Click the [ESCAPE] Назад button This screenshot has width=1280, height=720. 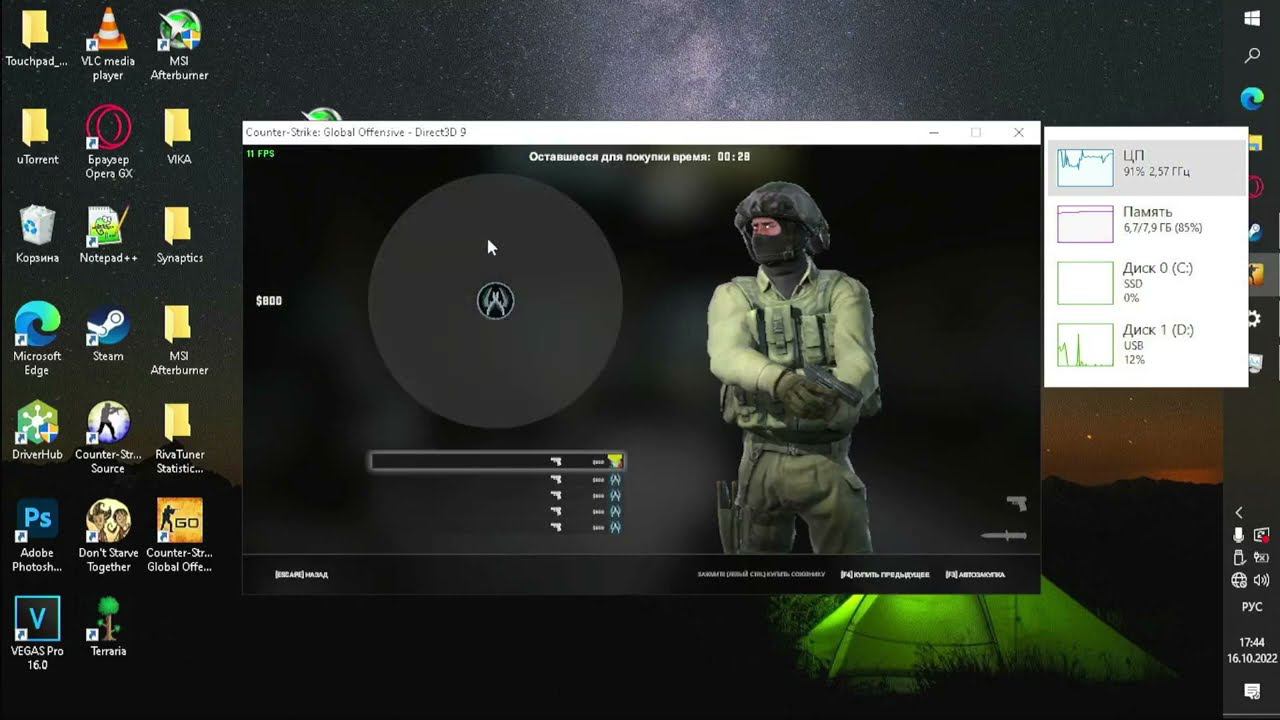(x=301, y=575)
